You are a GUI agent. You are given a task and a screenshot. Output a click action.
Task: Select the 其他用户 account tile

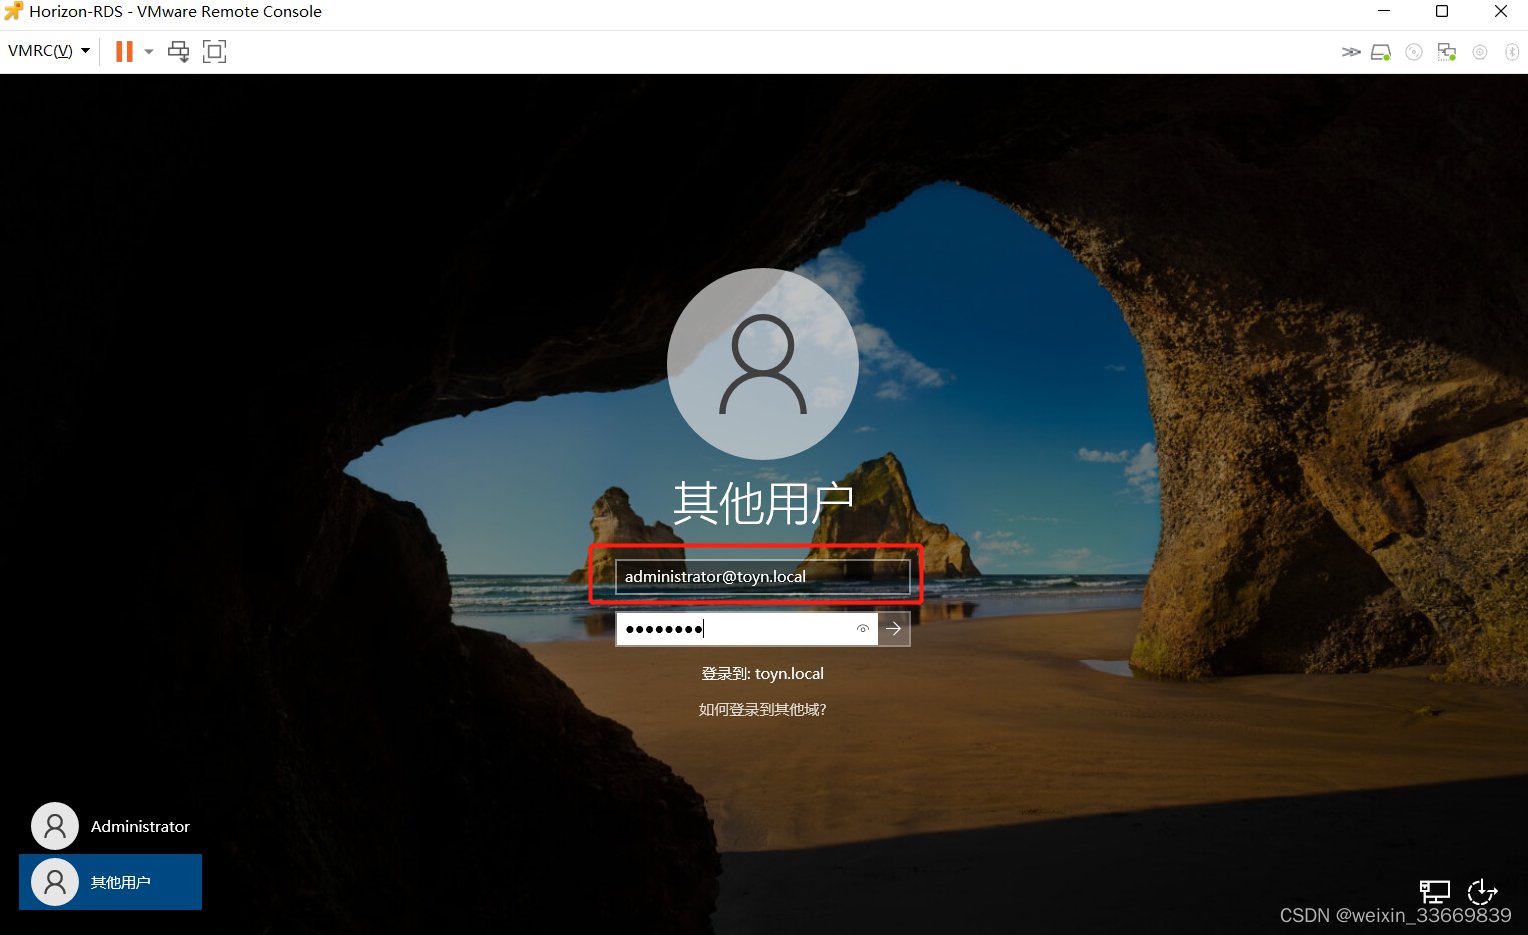point(110,882)
